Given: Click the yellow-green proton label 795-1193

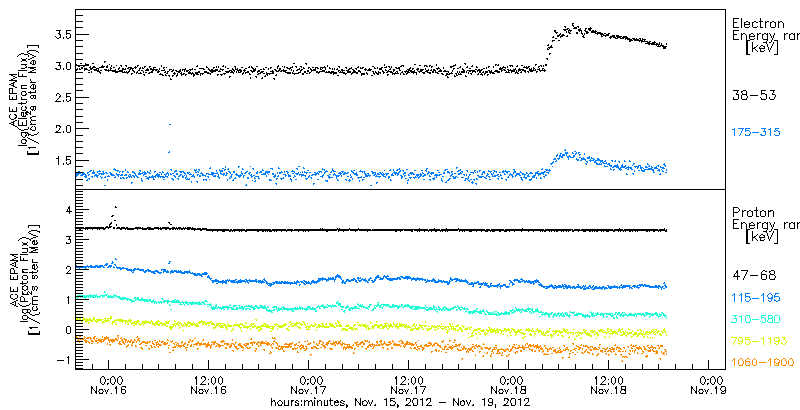Looking at the screenshot, I should pos(759,341).
